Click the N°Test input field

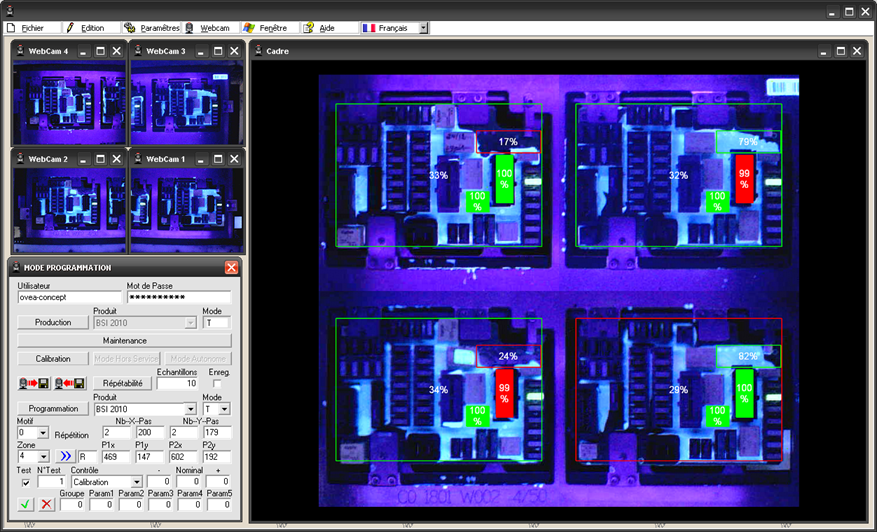51,482
